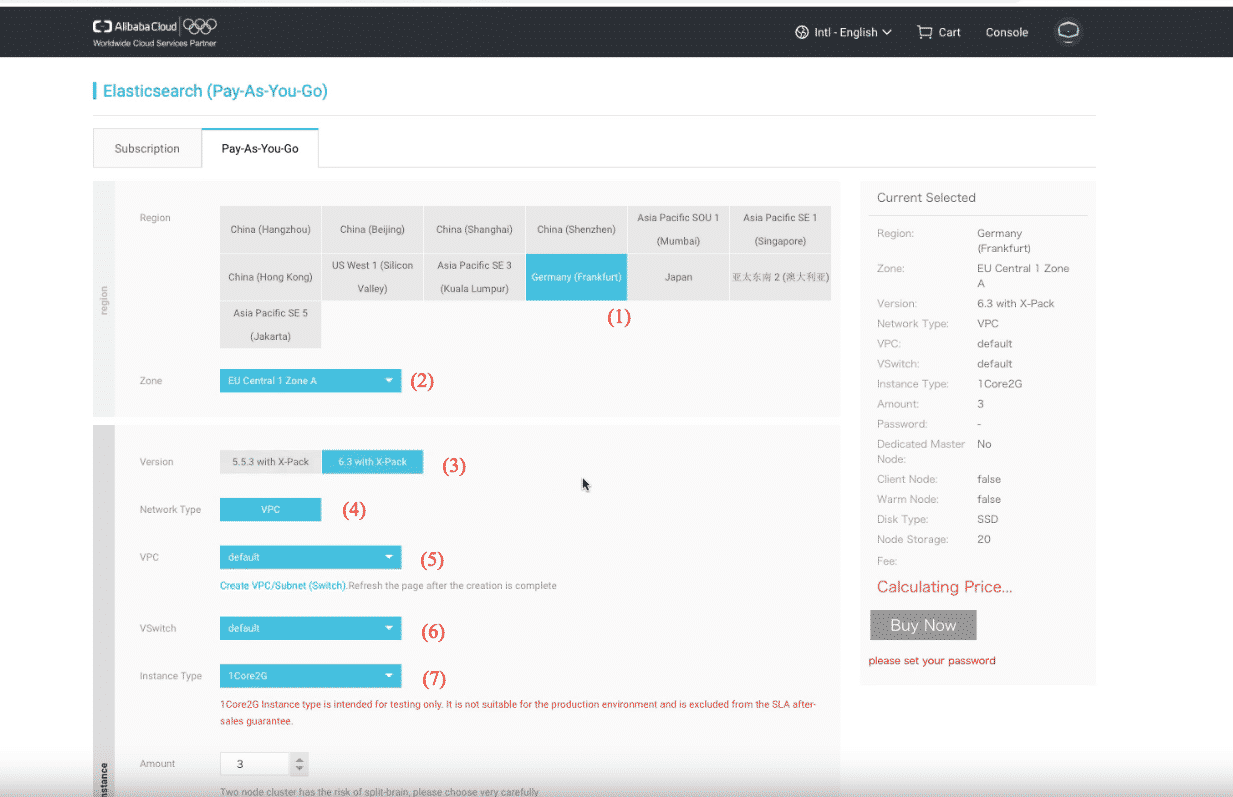Click the Amount number input field
Screen dimensions: 1233x797
(x=255, y=764)
